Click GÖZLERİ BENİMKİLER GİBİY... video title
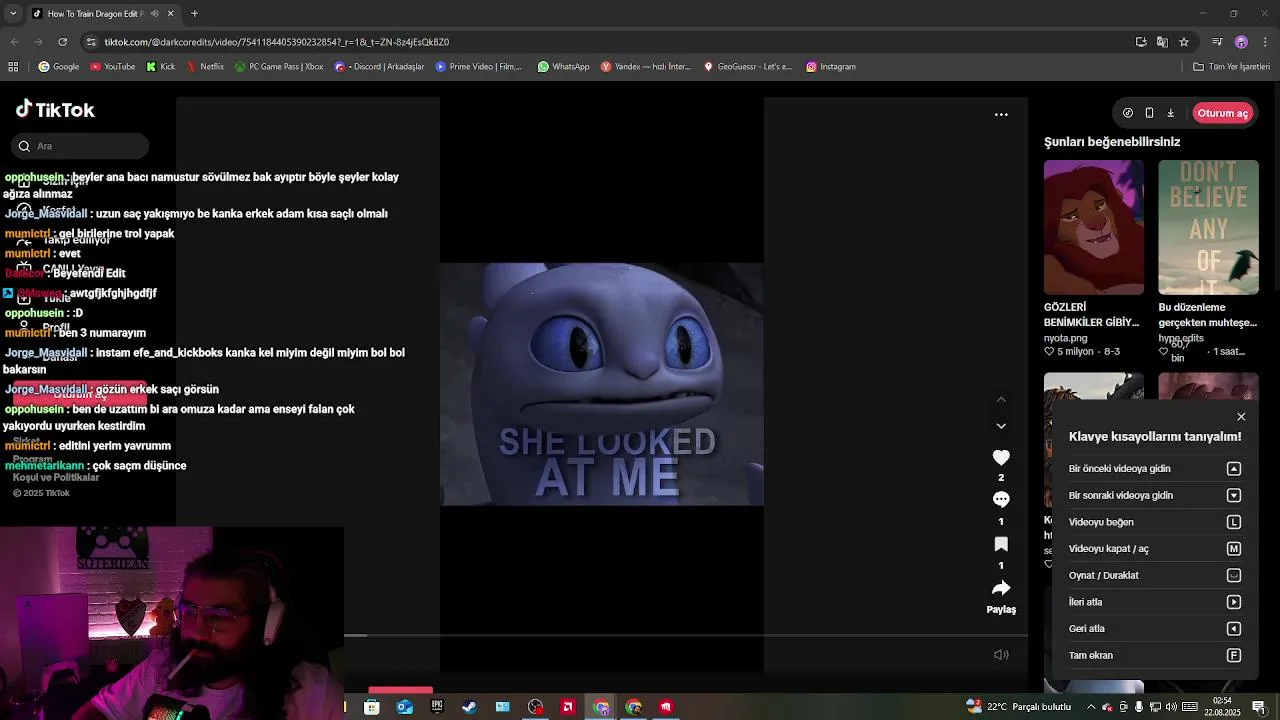1280x720 pixels. [1091, 315]
